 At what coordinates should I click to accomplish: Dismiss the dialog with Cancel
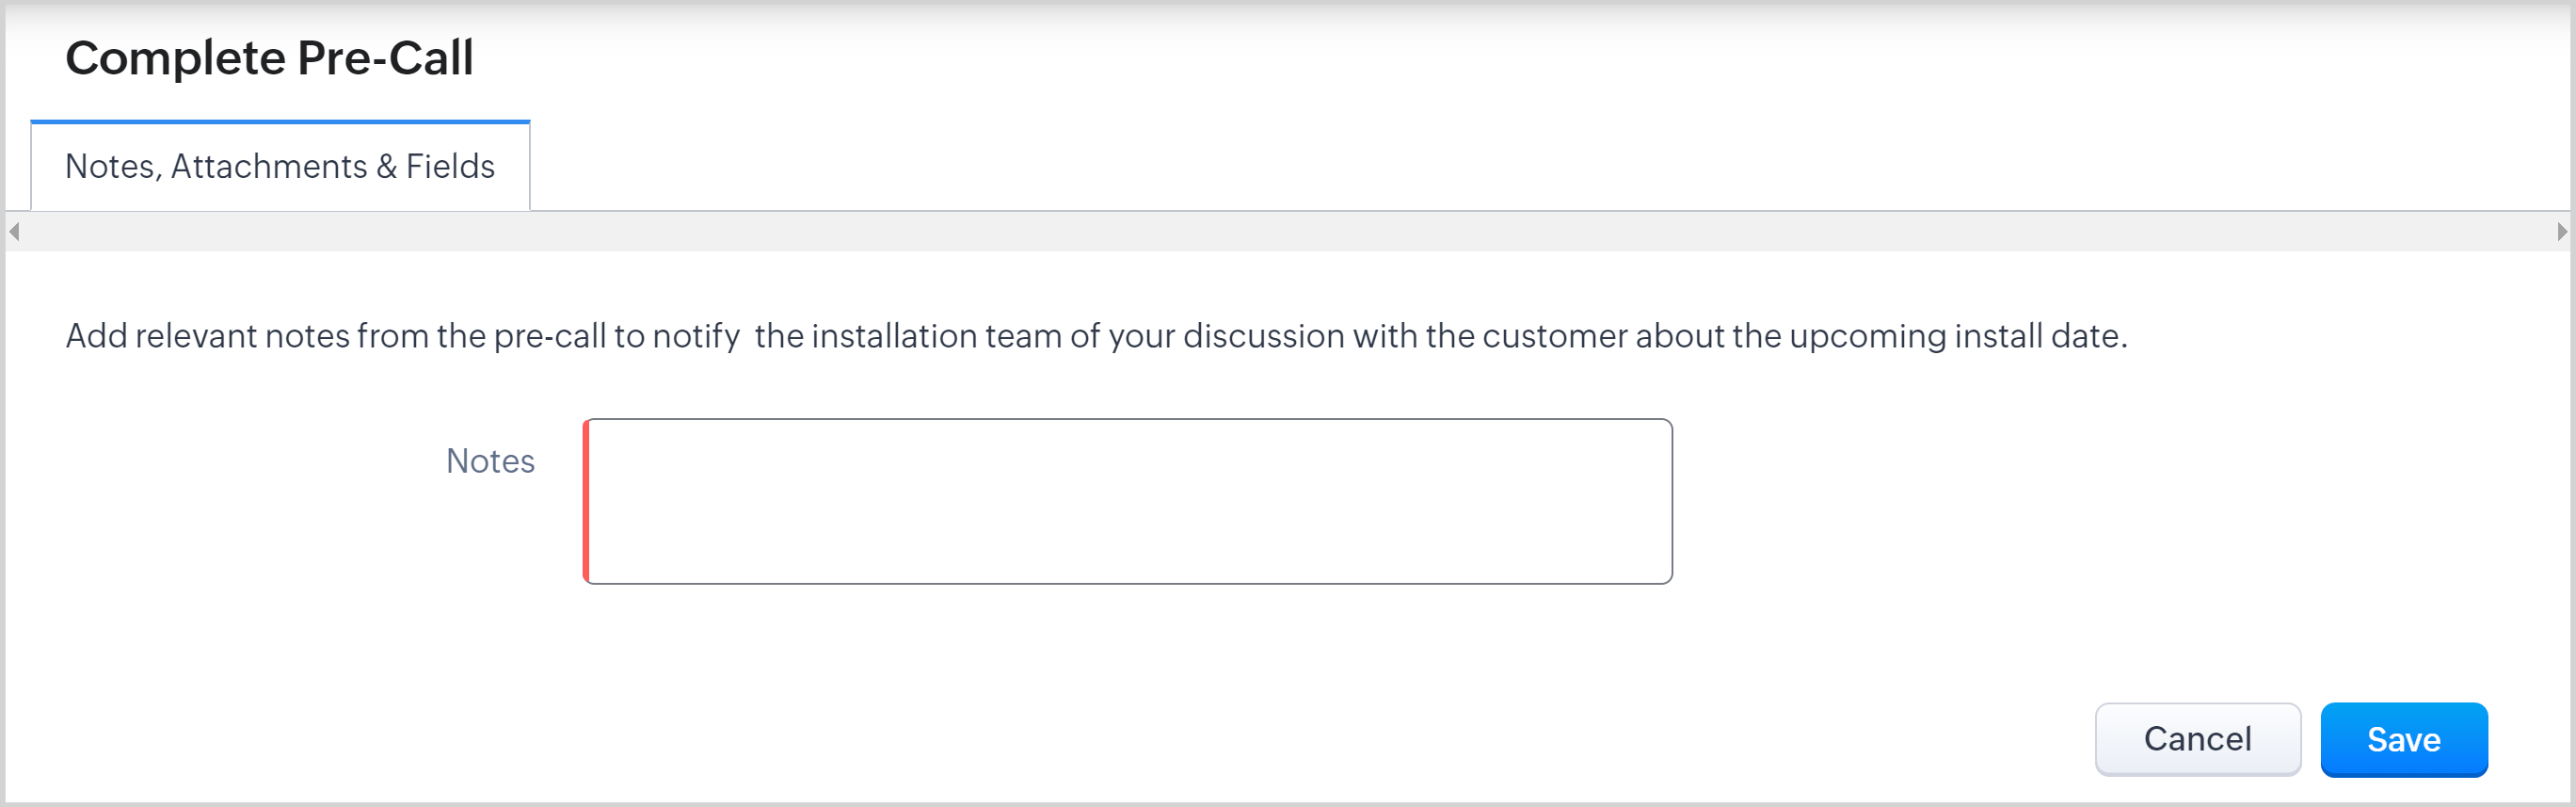[x=2197, y=739]
